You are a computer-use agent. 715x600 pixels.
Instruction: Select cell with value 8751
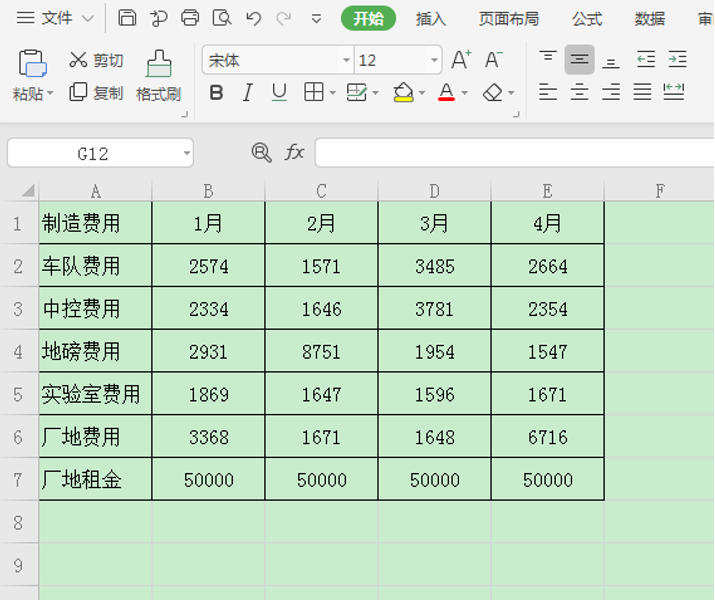tap(321, 352)
